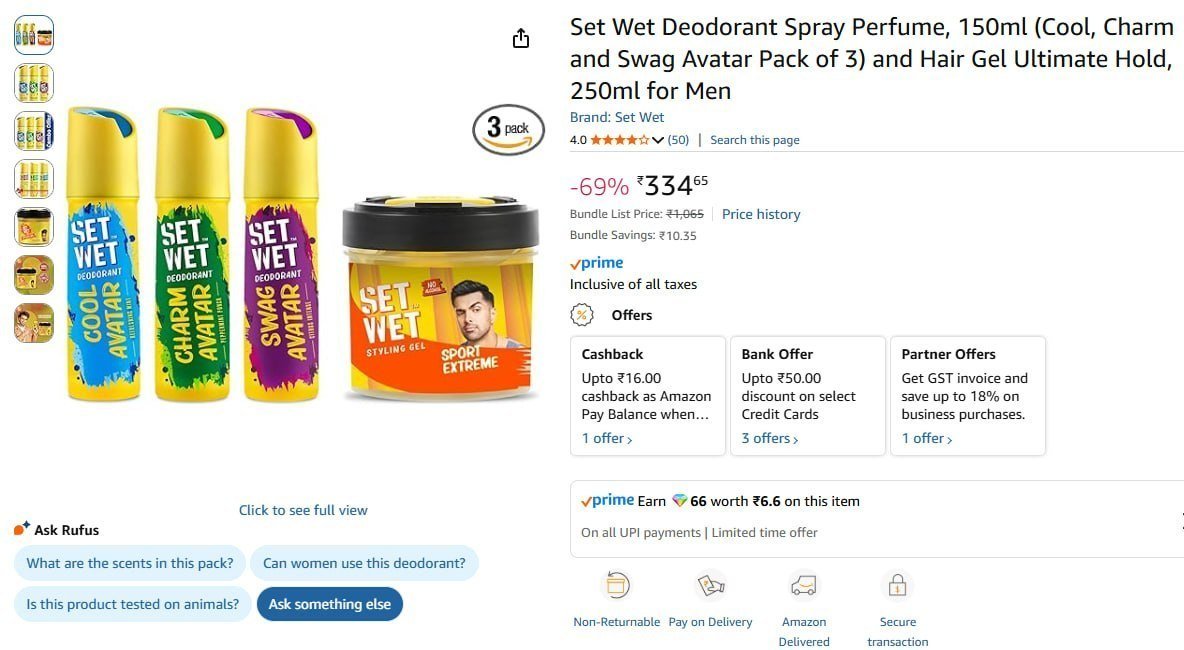
Task: Click Search this page link
Action: (754, 140)
